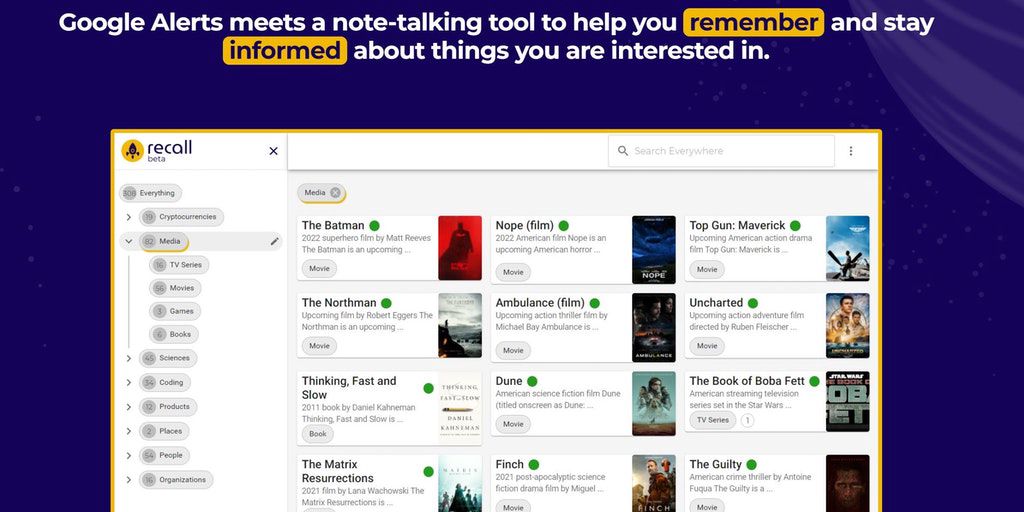The image size is (1024, 512).
Task: Click Book tag on Thinking, Fast and Slow
Action: coord(317,434)
